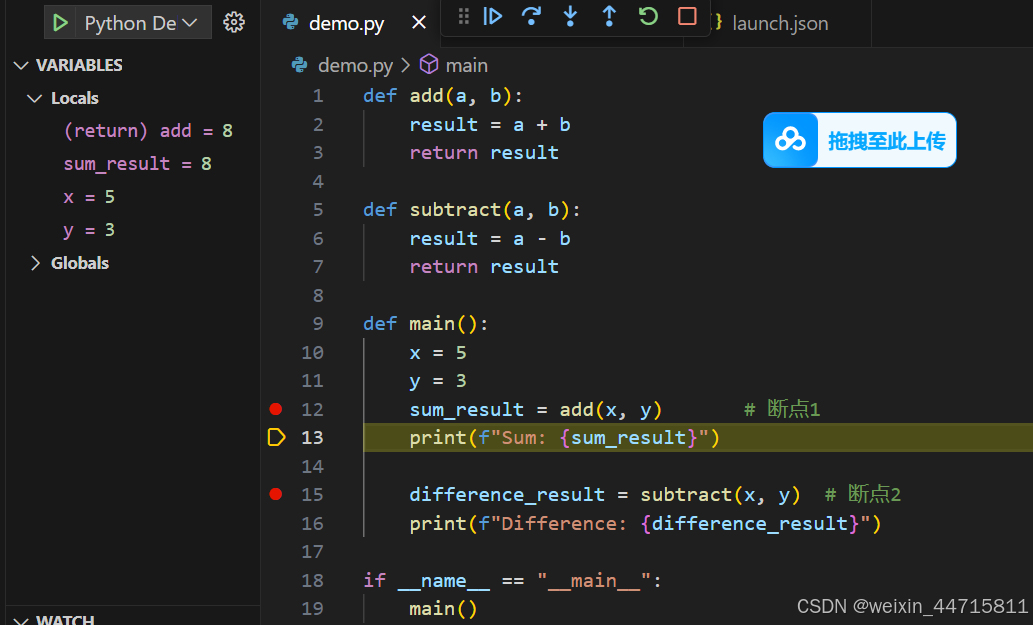Restart the debug session
1033x625 pixels.
coord(648,17)
